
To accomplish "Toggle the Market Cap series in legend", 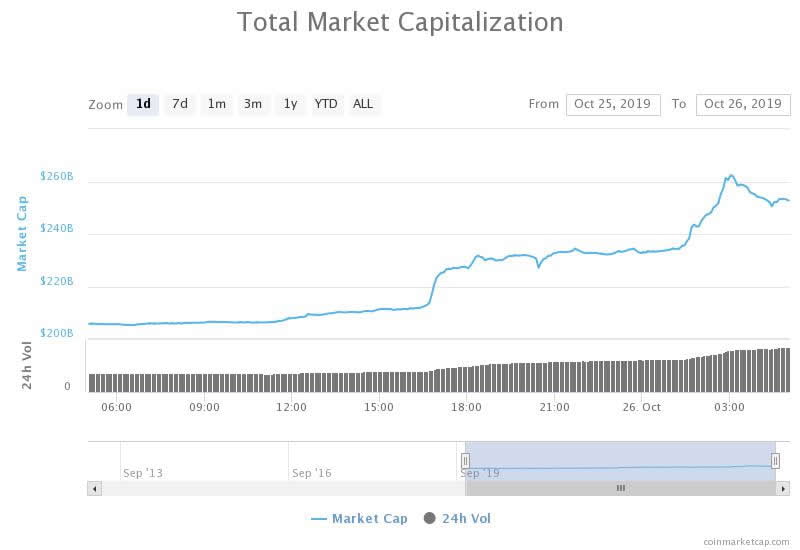I will pyautogui.click(x=360, y=518).
